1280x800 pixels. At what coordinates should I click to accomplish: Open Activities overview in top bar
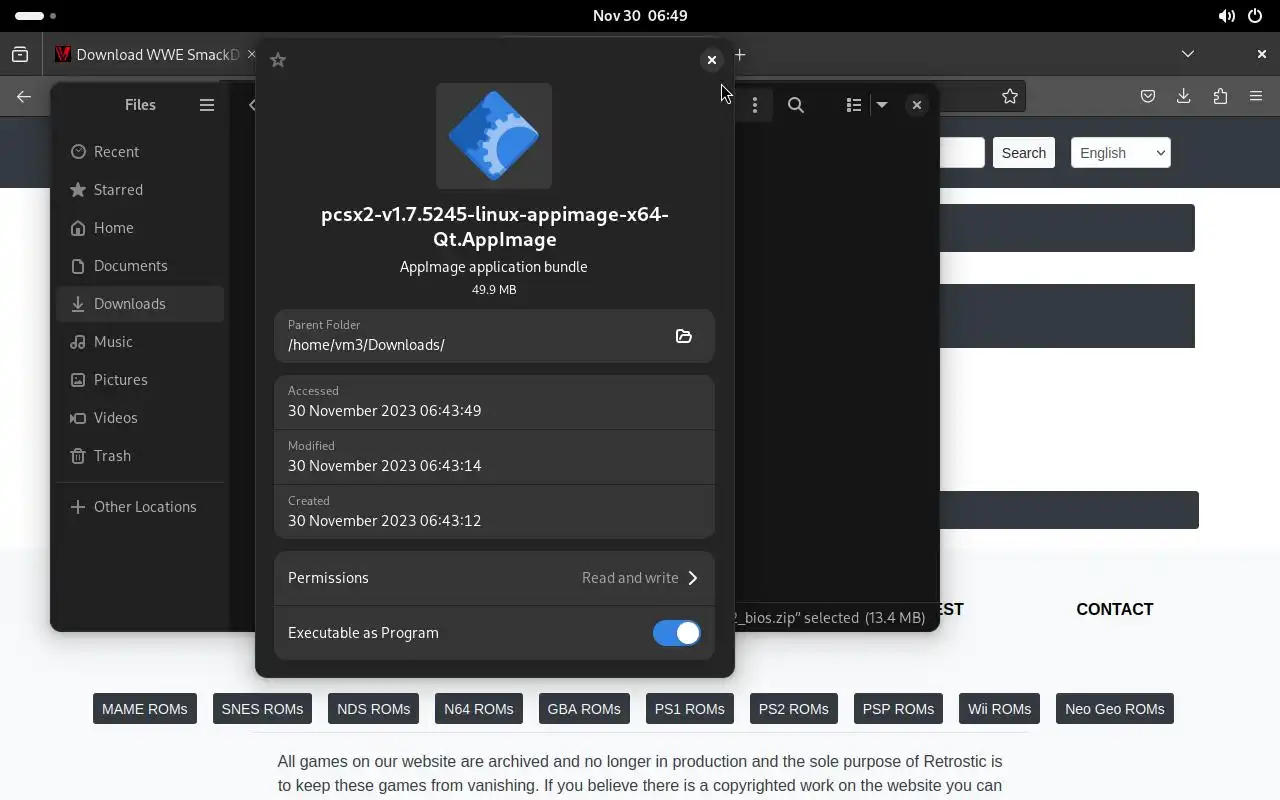(36, 16)
